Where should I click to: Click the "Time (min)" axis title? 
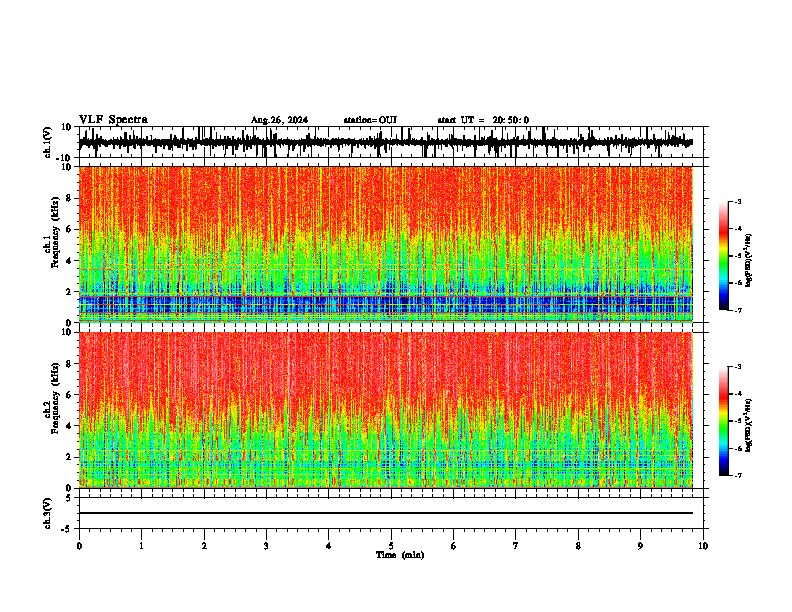click(400, 555)
